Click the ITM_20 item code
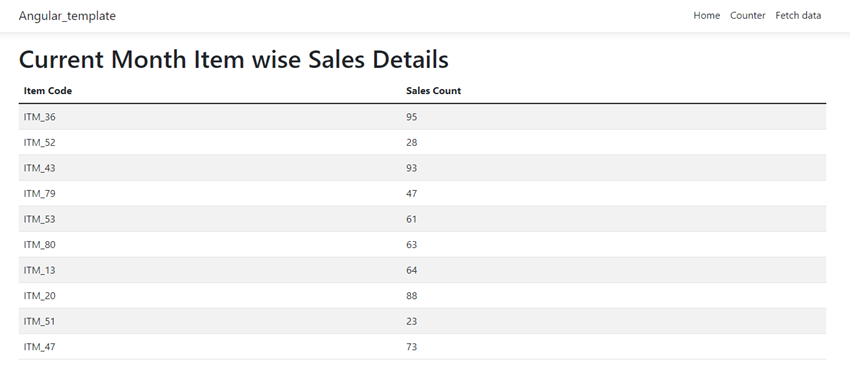This screenshot has height=382, width=850. click(40, 295)
